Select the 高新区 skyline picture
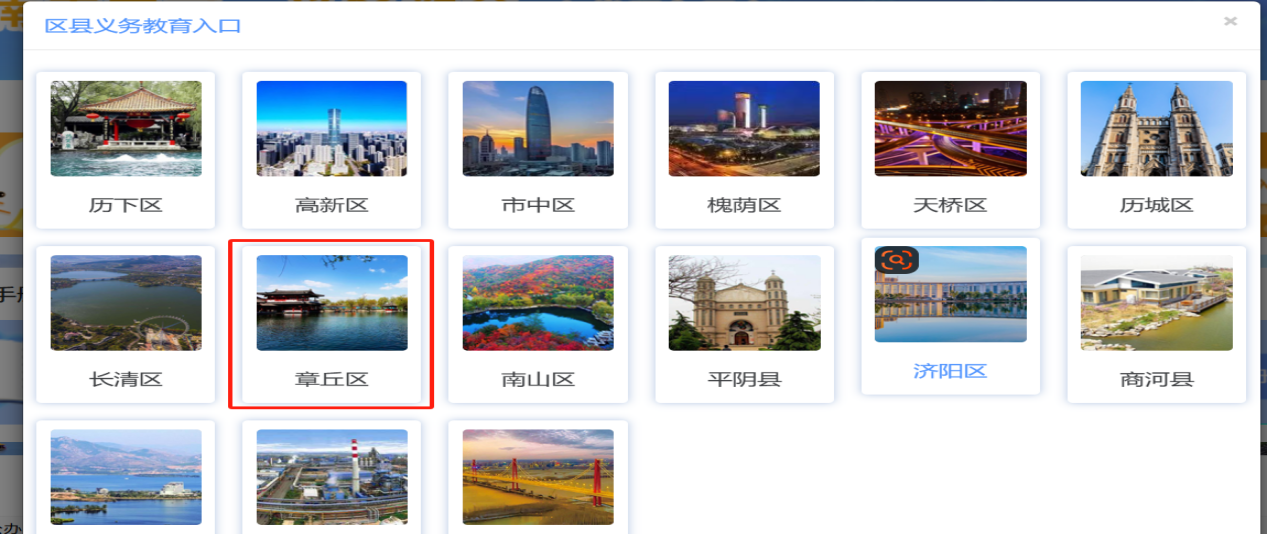This screenshot has height=534, width=1267. point(332,129)
